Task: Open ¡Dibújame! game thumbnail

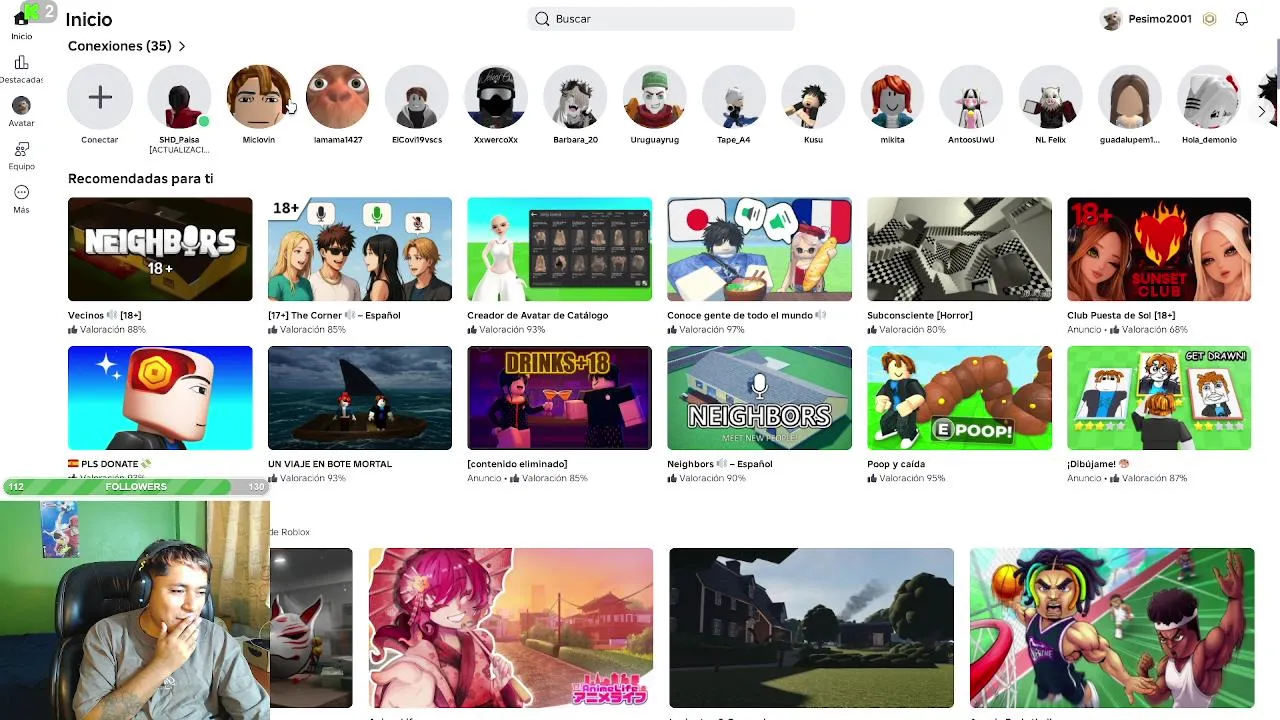Action: (1159, 398)
